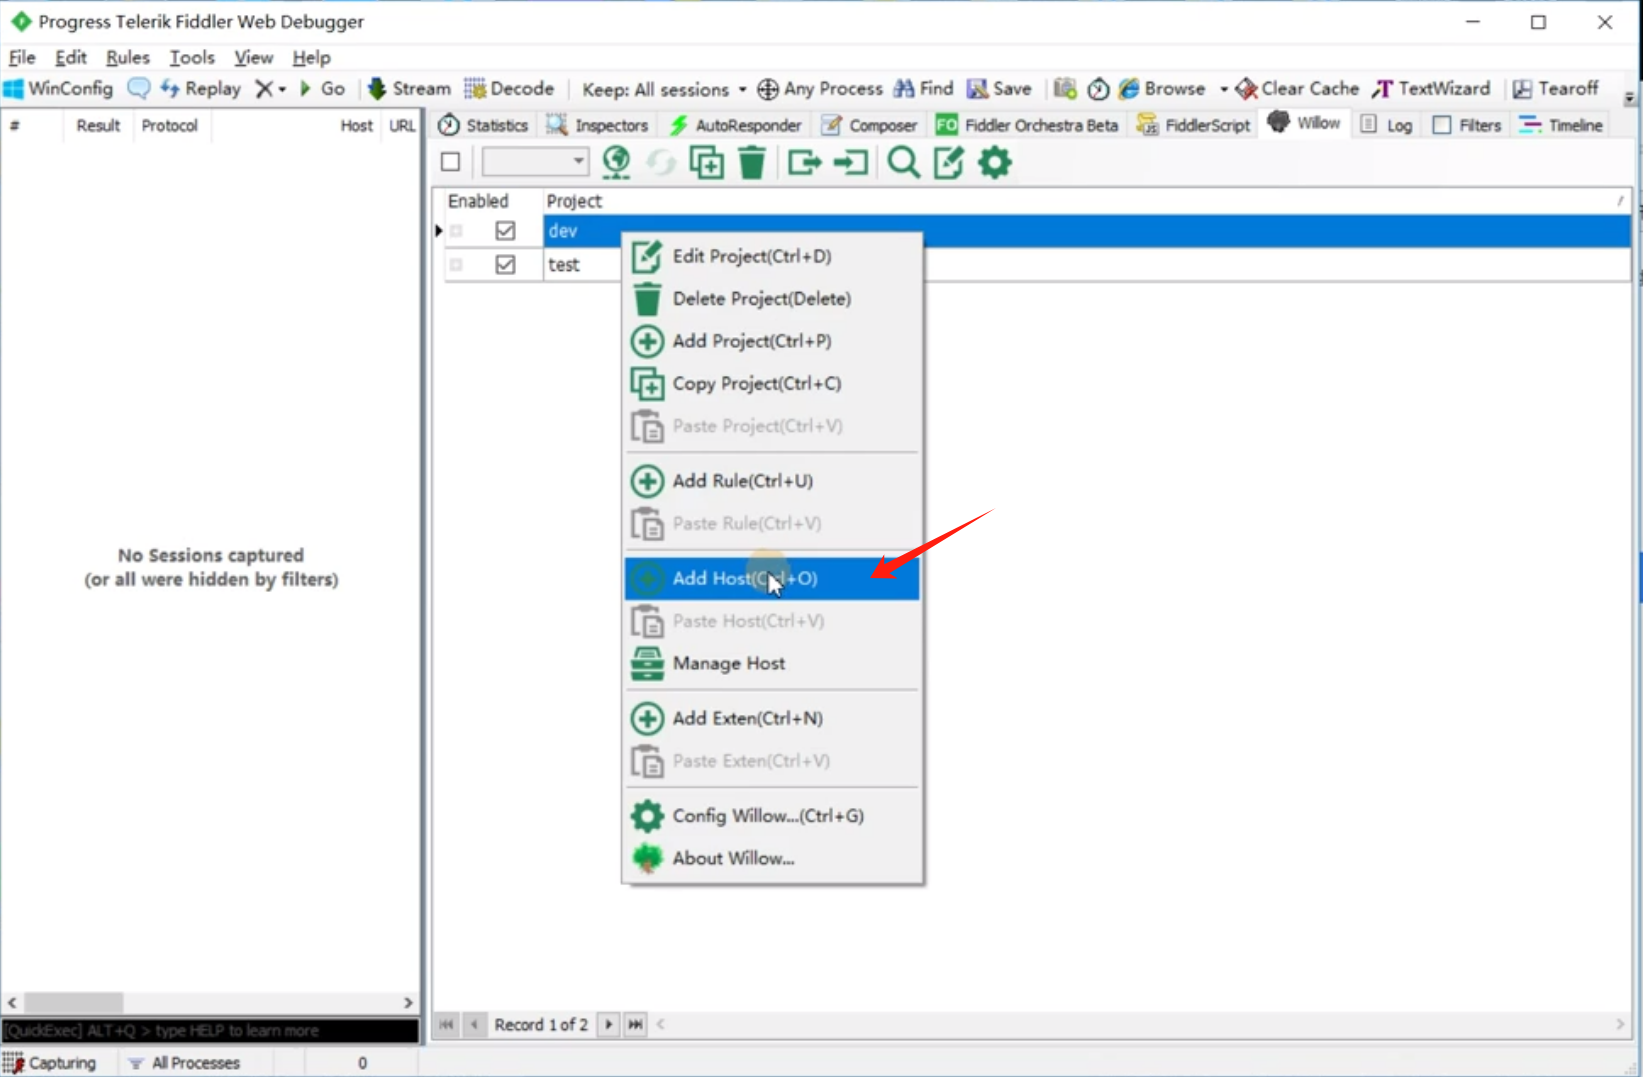Screen dimensions: 1643x1077
Task: Click the QuickExec command input box
Action: (x=210, y=1030)
